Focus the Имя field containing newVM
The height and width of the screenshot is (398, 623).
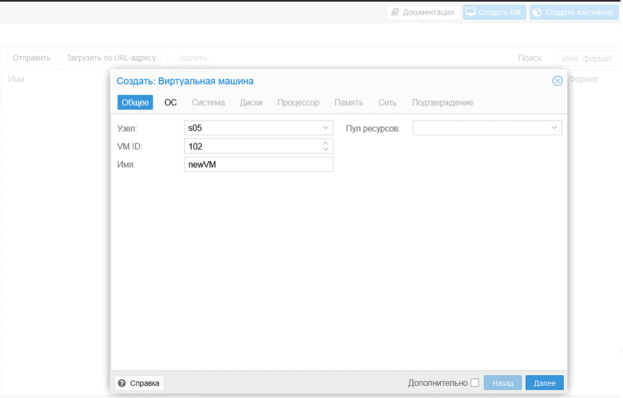[259, 164]
